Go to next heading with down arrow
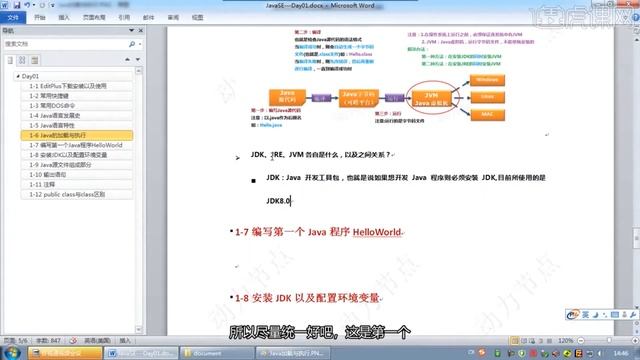The width and height of the screenshot is (640, 360). point(138,60)
